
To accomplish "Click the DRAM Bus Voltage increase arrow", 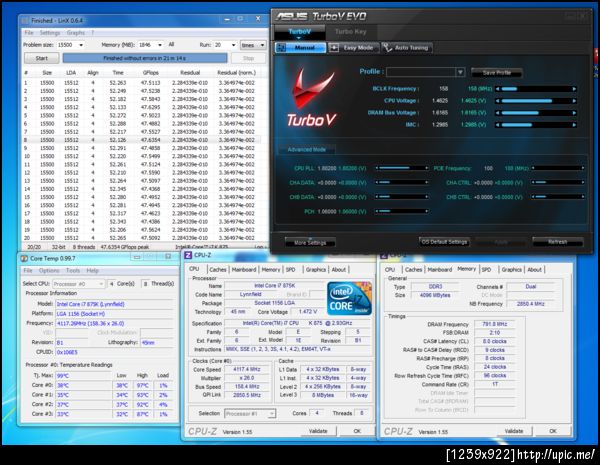I will pos(574,113).
